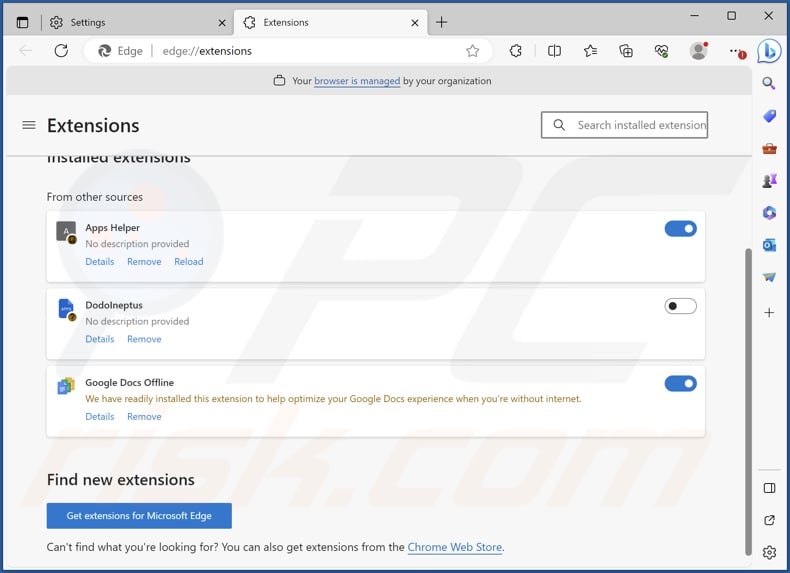Click the DodoIneptus extension icon
This screenshot has height=573, width=790.
66,309
